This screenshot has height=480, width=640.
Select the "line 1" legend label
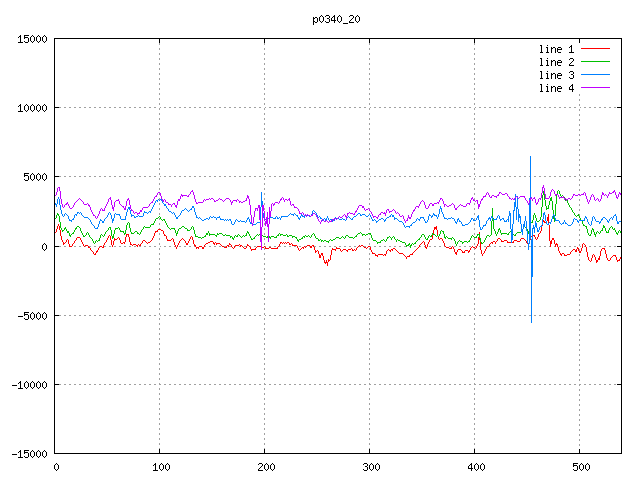(556, 49)
